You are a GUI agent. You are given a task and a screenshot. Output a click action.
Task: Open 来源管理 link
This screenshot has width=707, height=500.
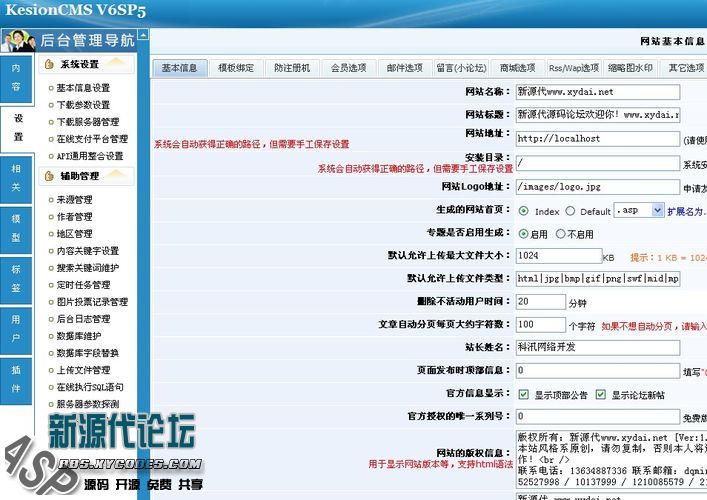(x=74, y=200)
